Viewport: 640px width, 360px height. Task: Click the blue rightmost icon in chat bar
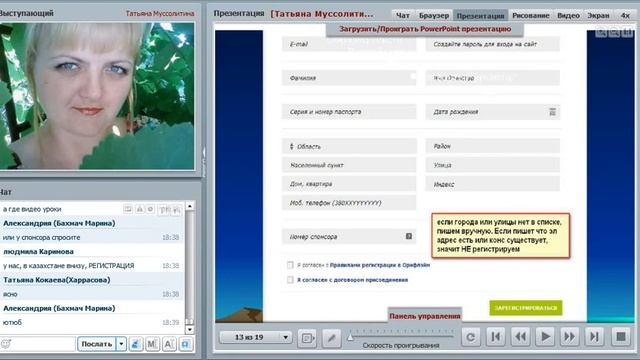(185, 344)
